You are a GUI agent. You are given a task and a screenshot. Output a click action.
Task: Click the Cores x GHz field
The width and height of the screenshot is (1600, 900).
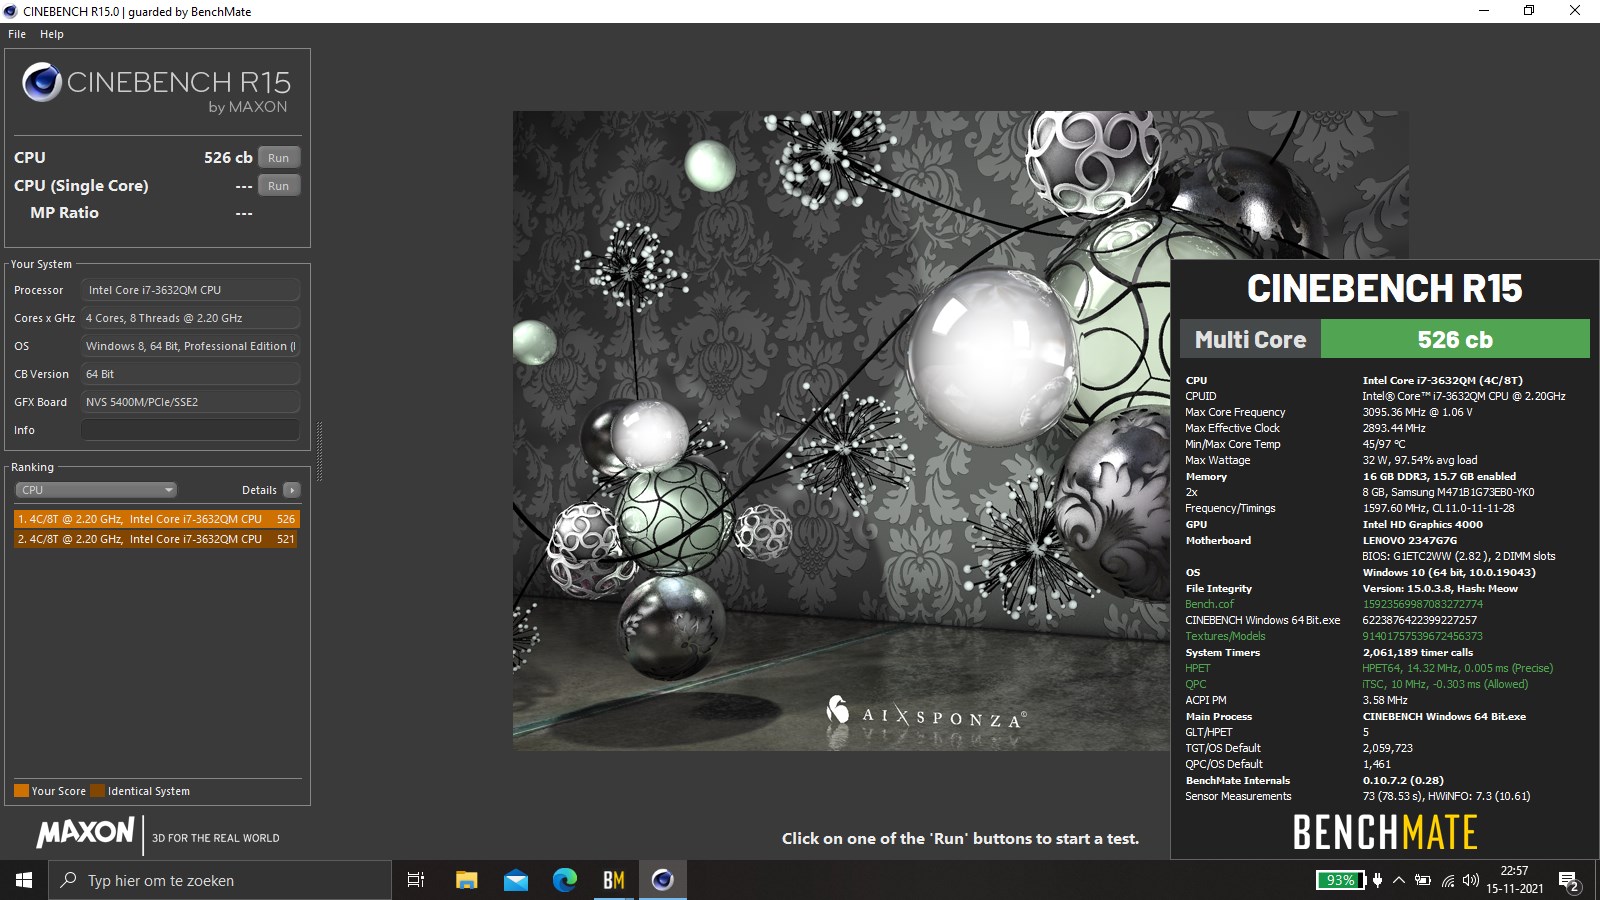coord(190,318)
